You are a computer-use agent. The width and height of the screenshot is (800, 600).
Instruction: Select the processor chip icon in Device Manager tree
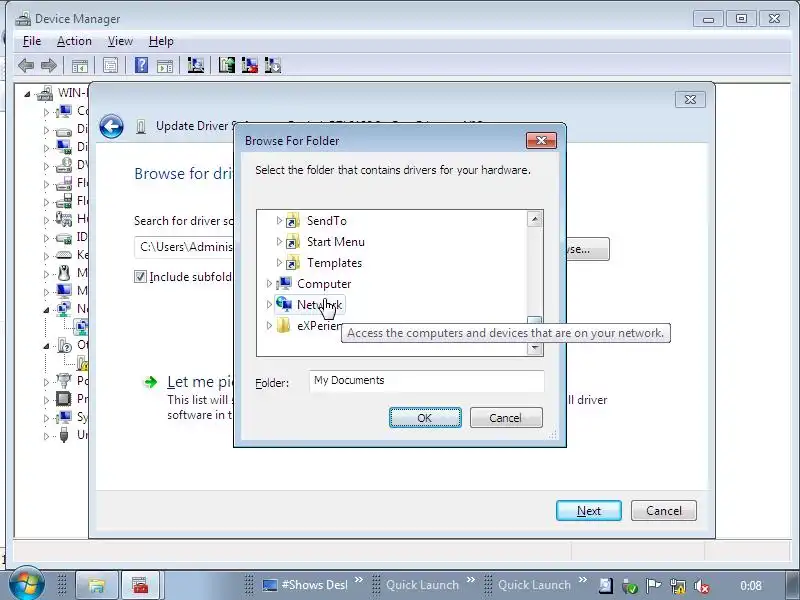(x=64, y=398)
